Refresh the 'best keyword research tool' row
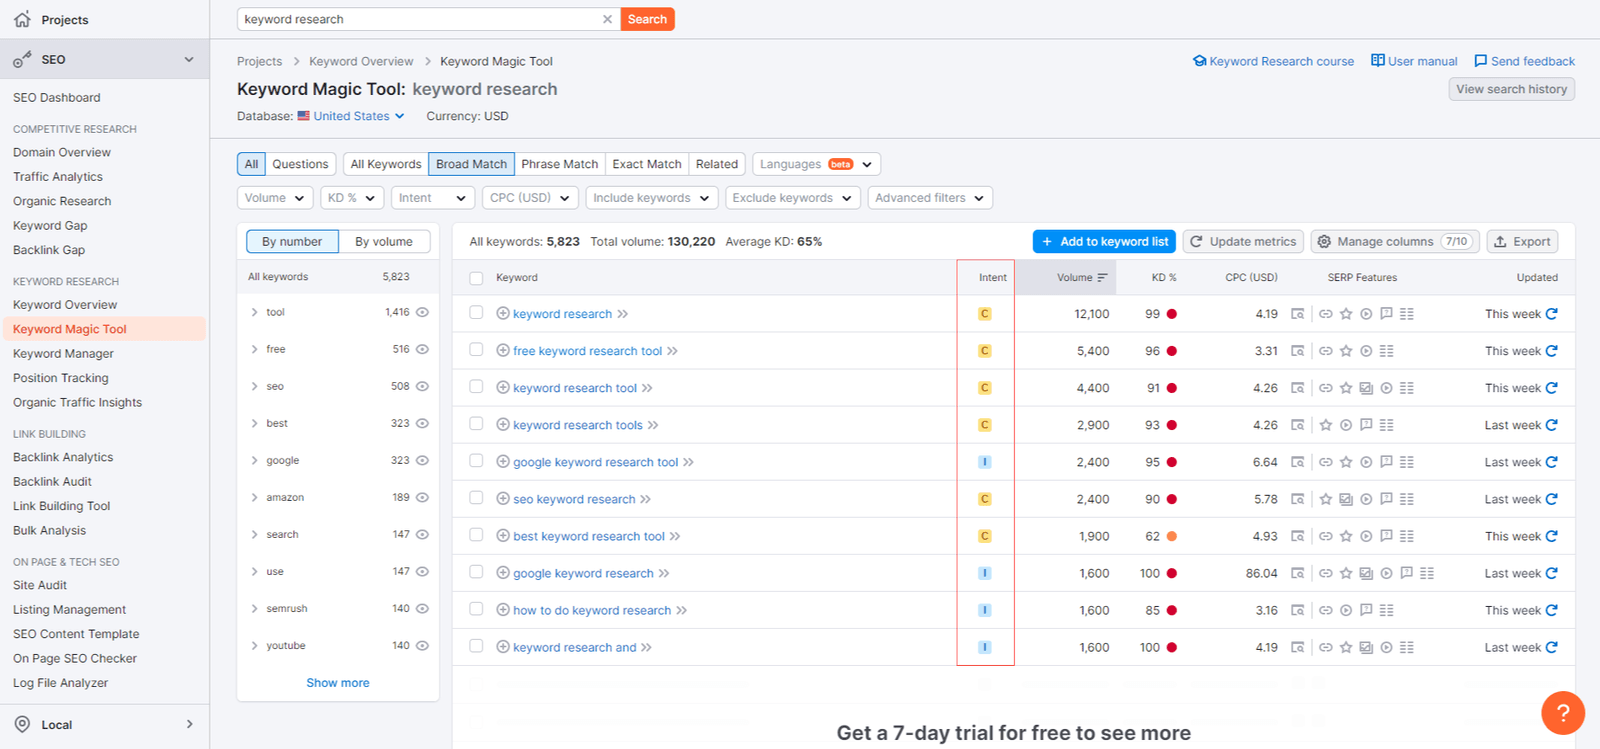This screenshot has height=749, width=1600. coord(1552,536)
